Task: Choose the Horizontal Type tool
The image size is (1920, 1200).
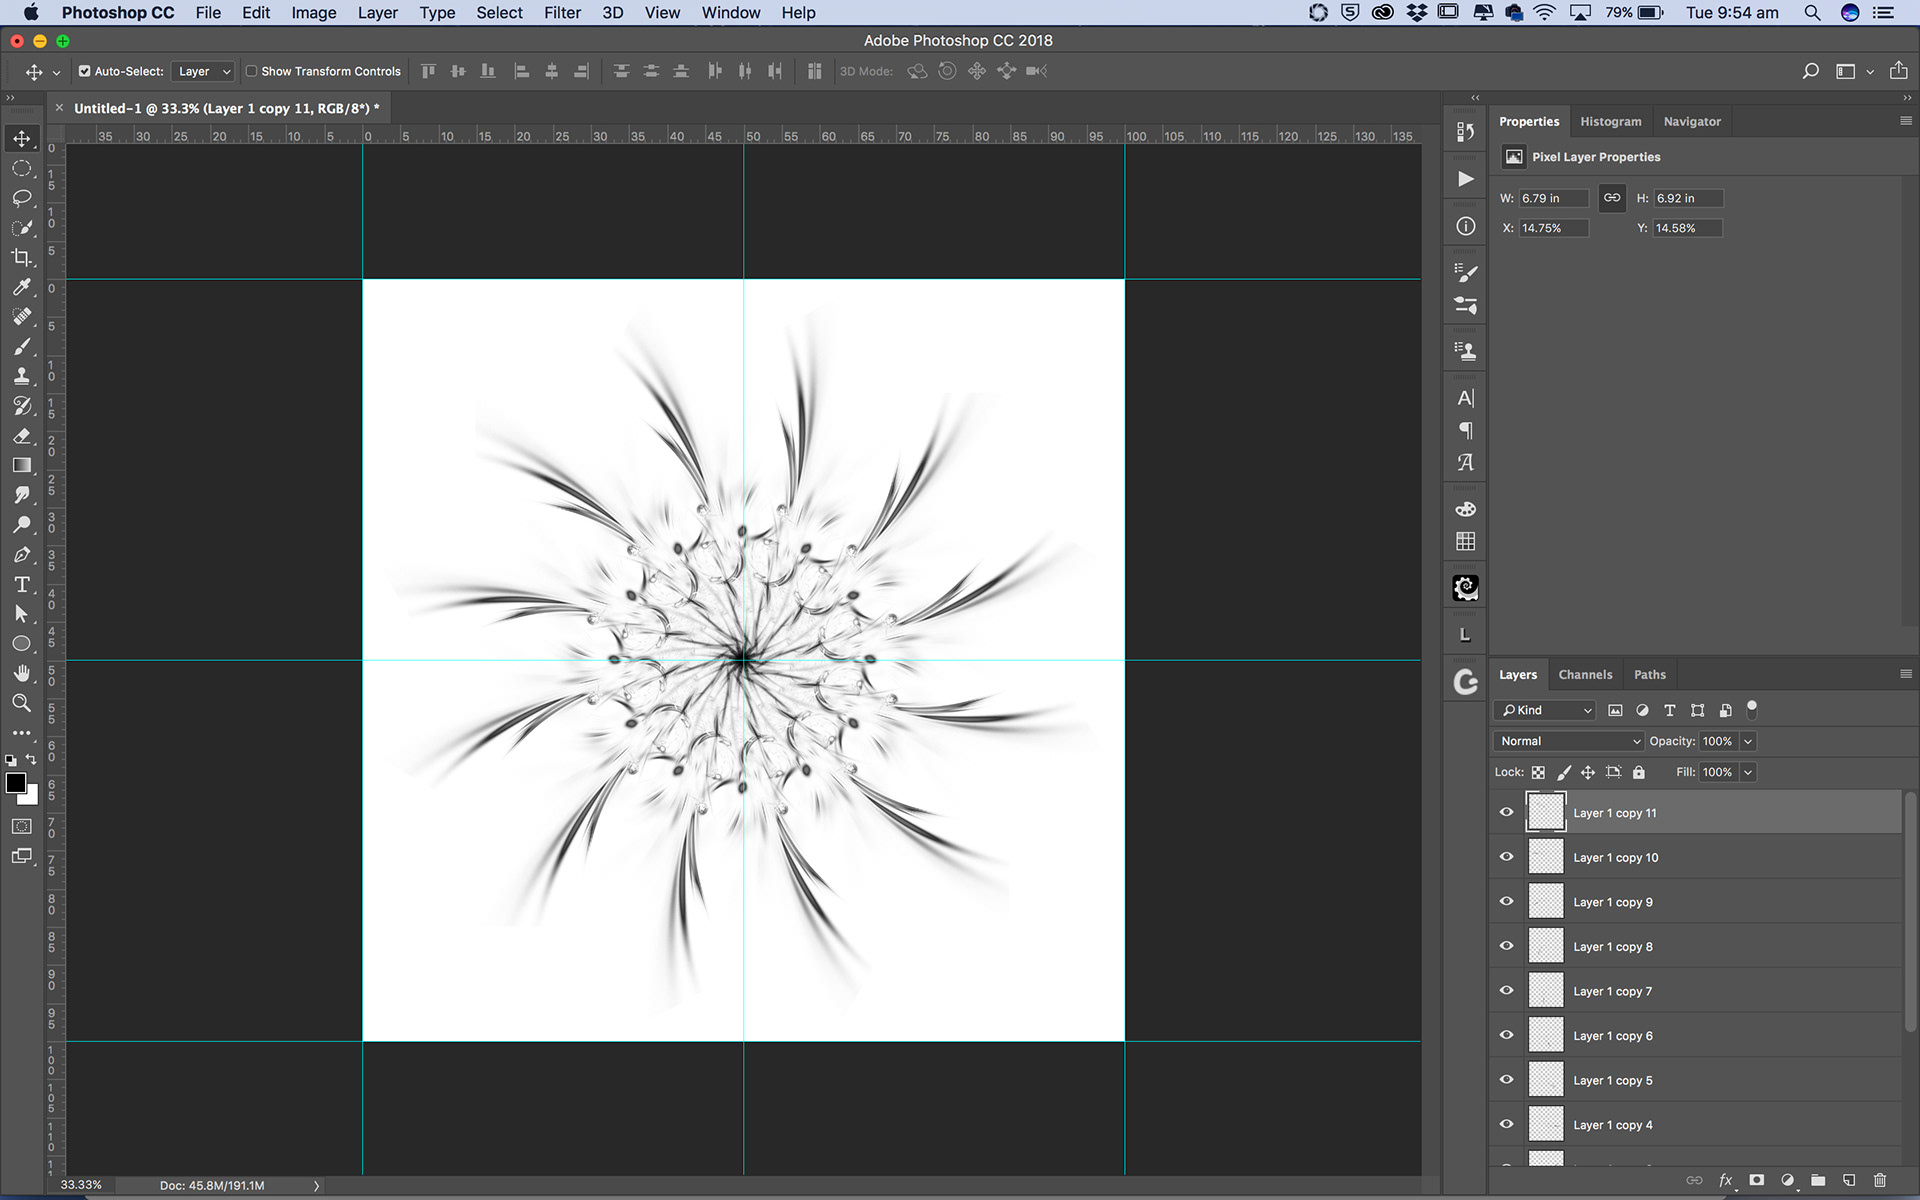Action: pos(22,585)
